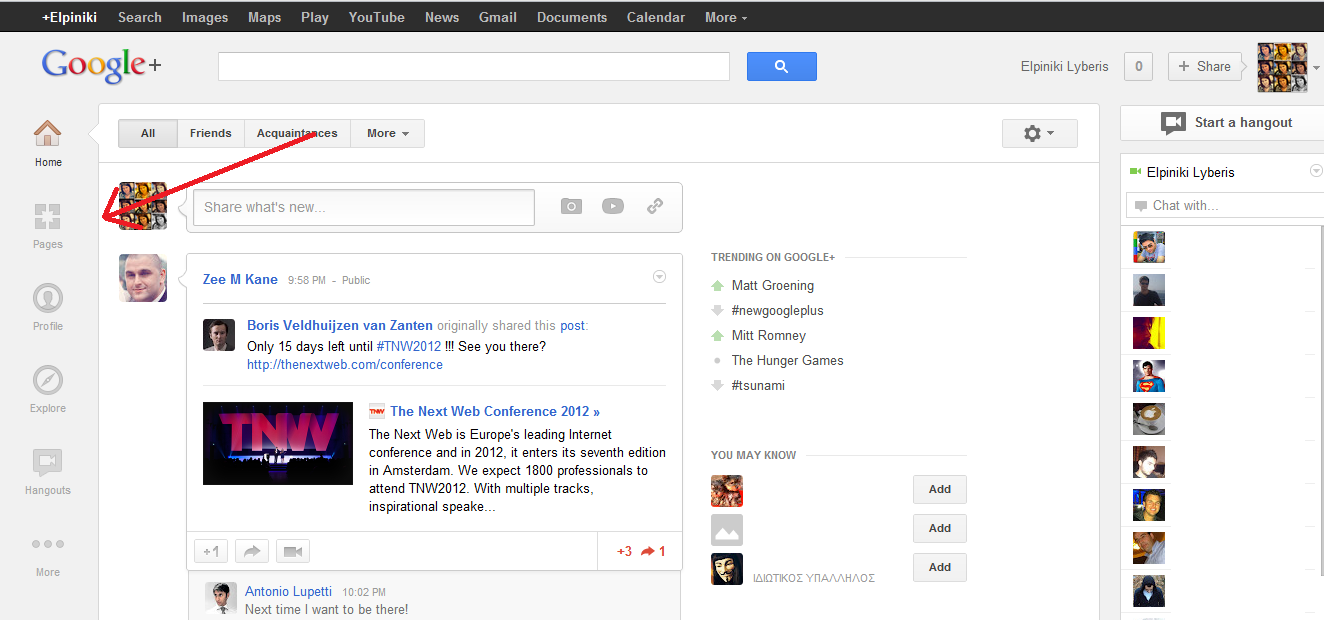The height and width of the screenshot is (620, 1324).
Task: Add the first suggested person
Action: point(940,489)
